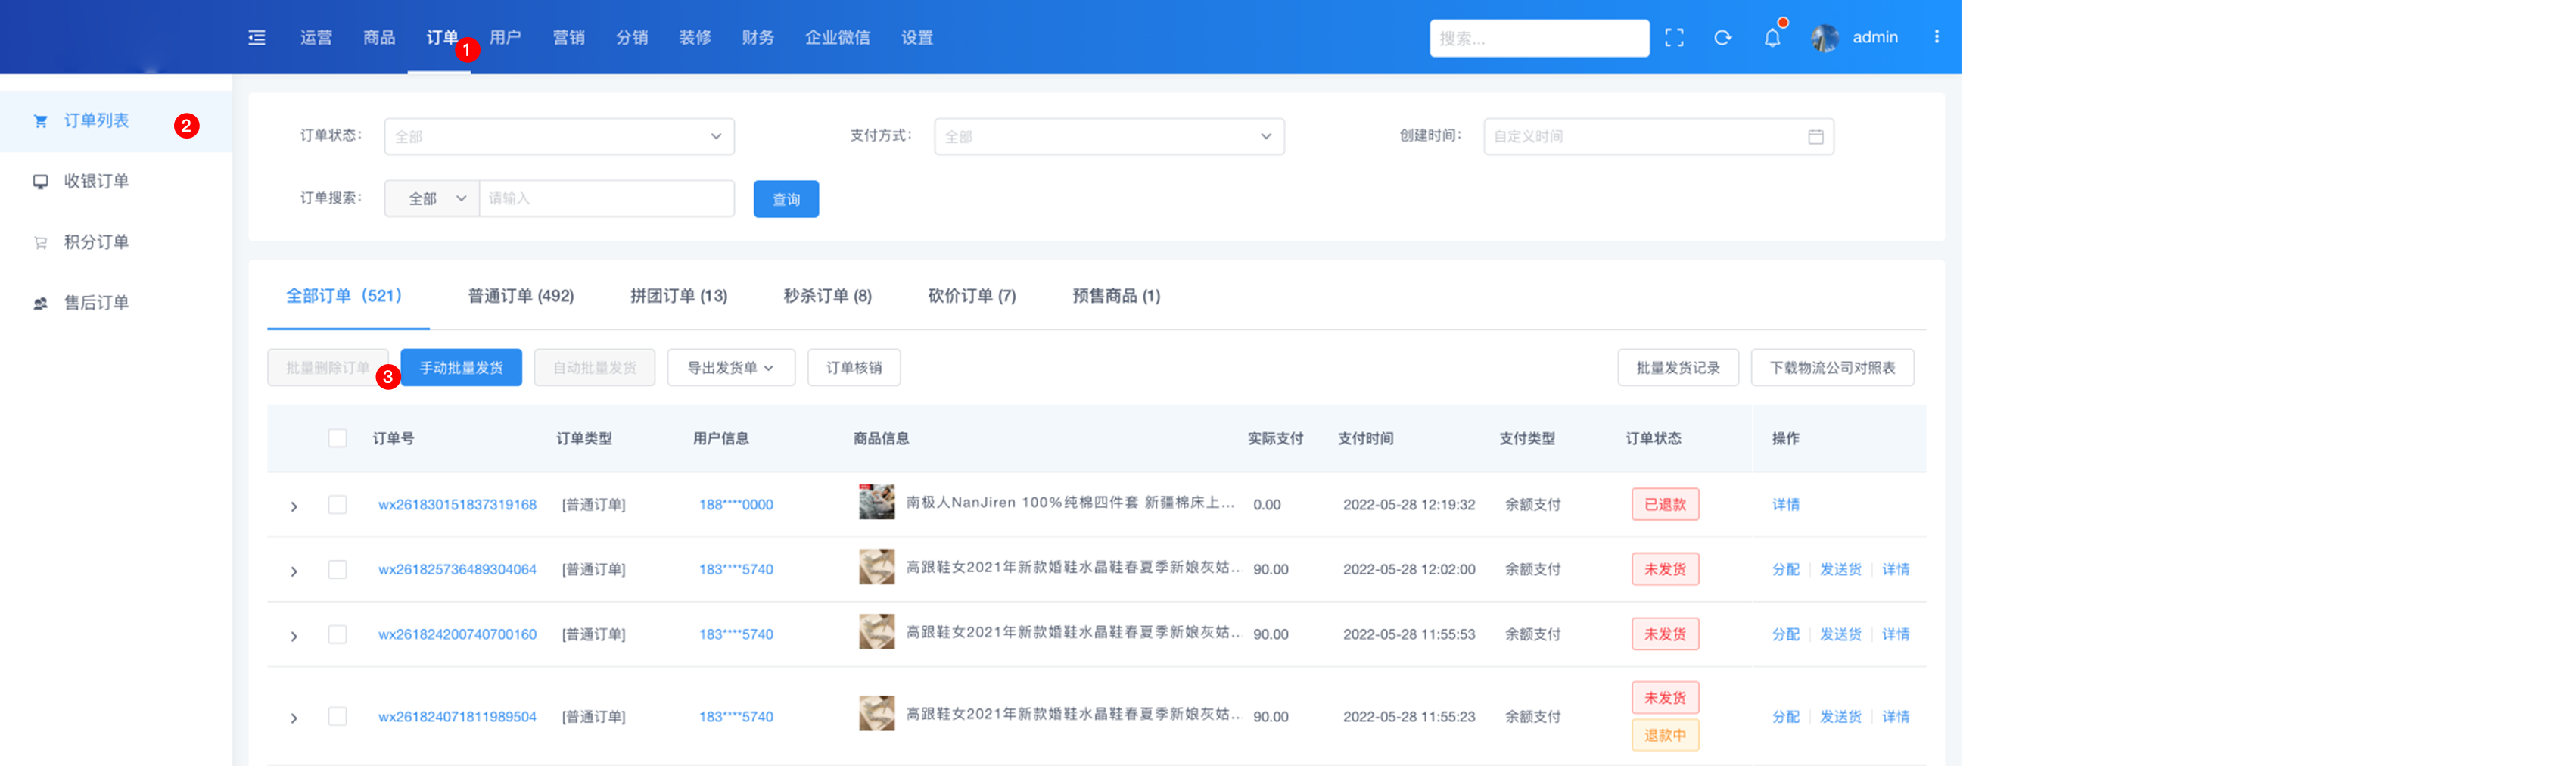Toggle fullscreen mode icon
The width and height of the screenshot is (2576, 766).
[x=1674, y=38]
